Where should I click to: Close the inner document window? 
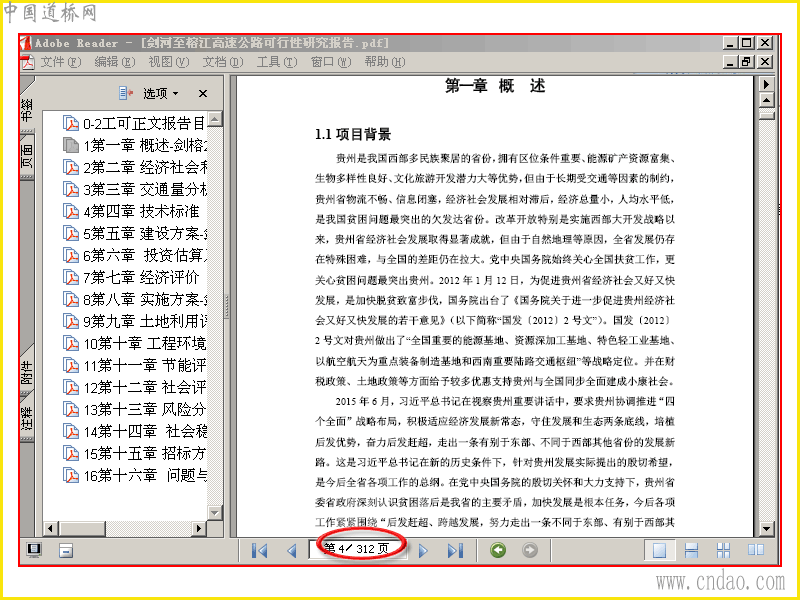click(764, 62)
